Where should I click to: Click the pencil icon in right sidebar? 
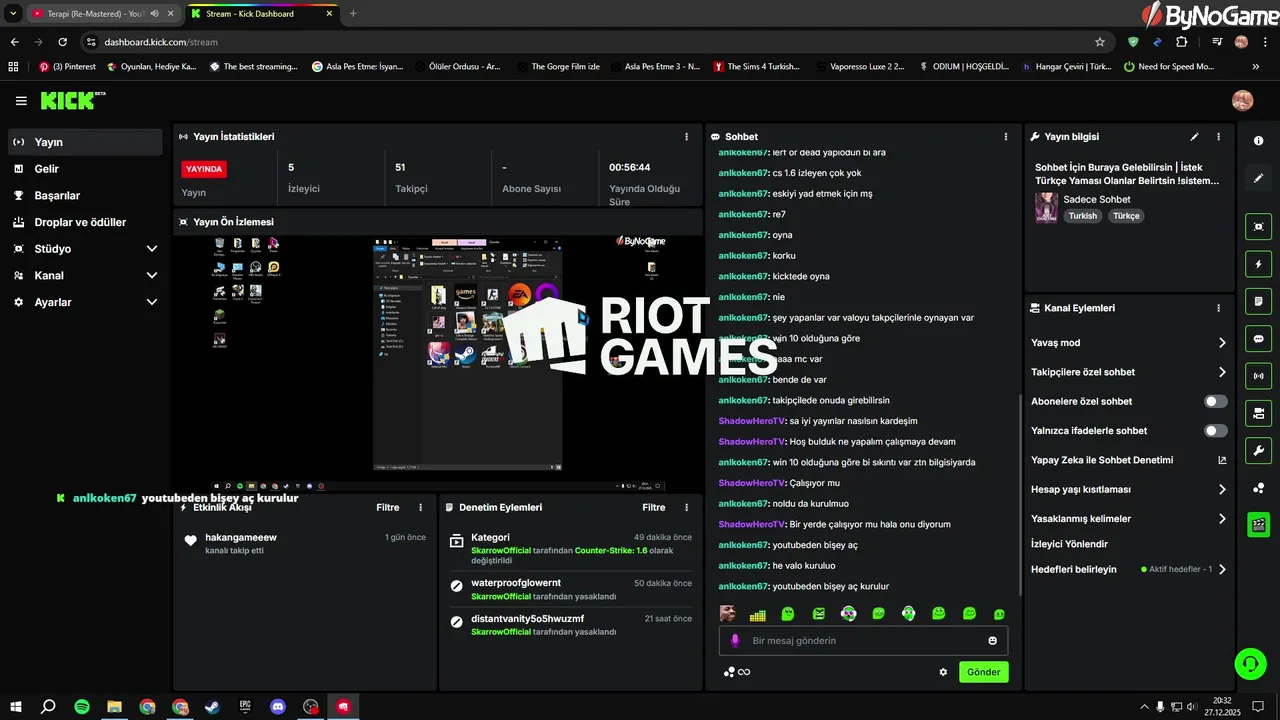coord(1258,178)
